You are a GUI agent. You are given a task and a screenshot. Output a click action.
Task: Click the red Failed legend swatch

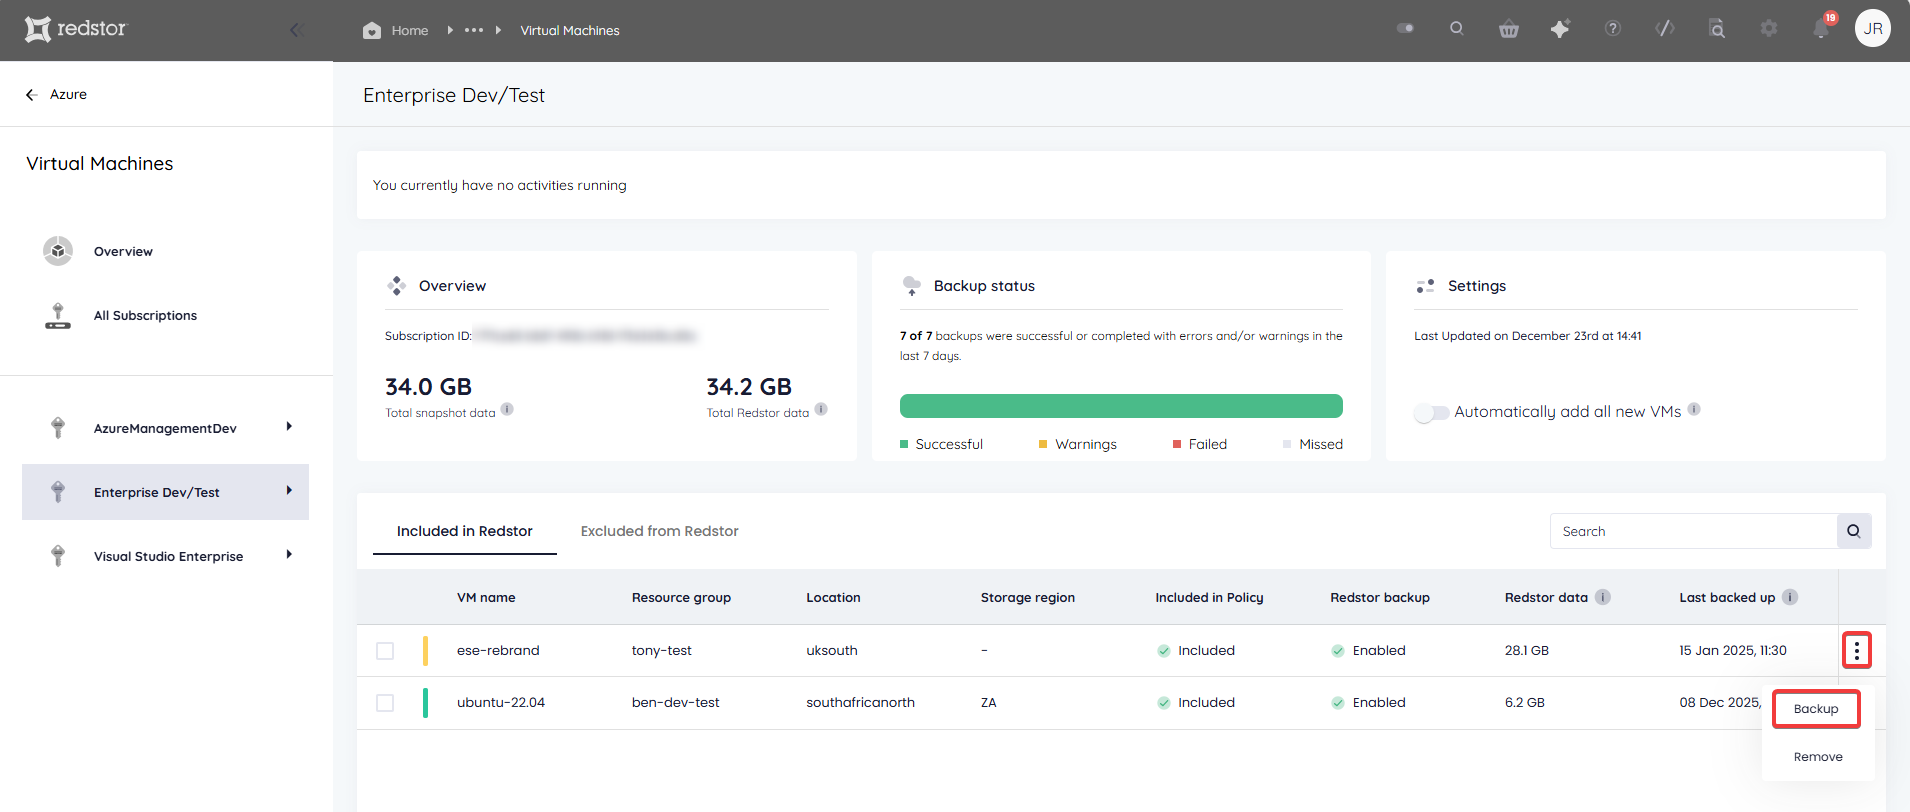pyautogui.click(x=1177, y=444)
